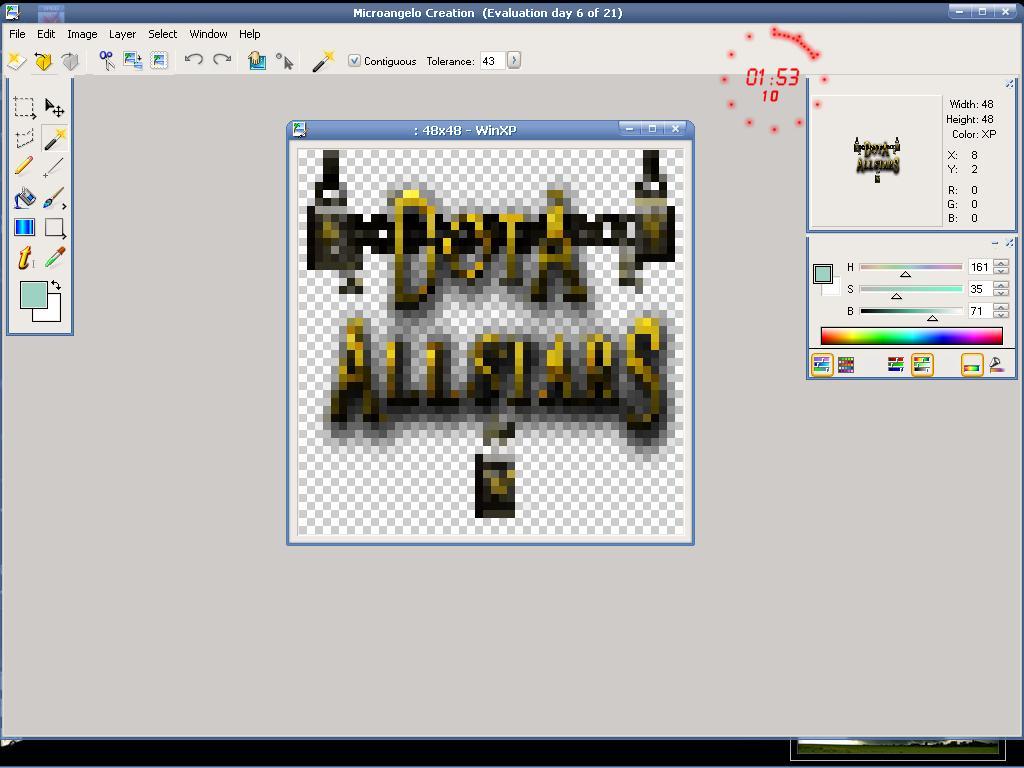Click the foreground swatch in the color panel
The height and width of the screenshot is (768, 1024).
point(822,274)
